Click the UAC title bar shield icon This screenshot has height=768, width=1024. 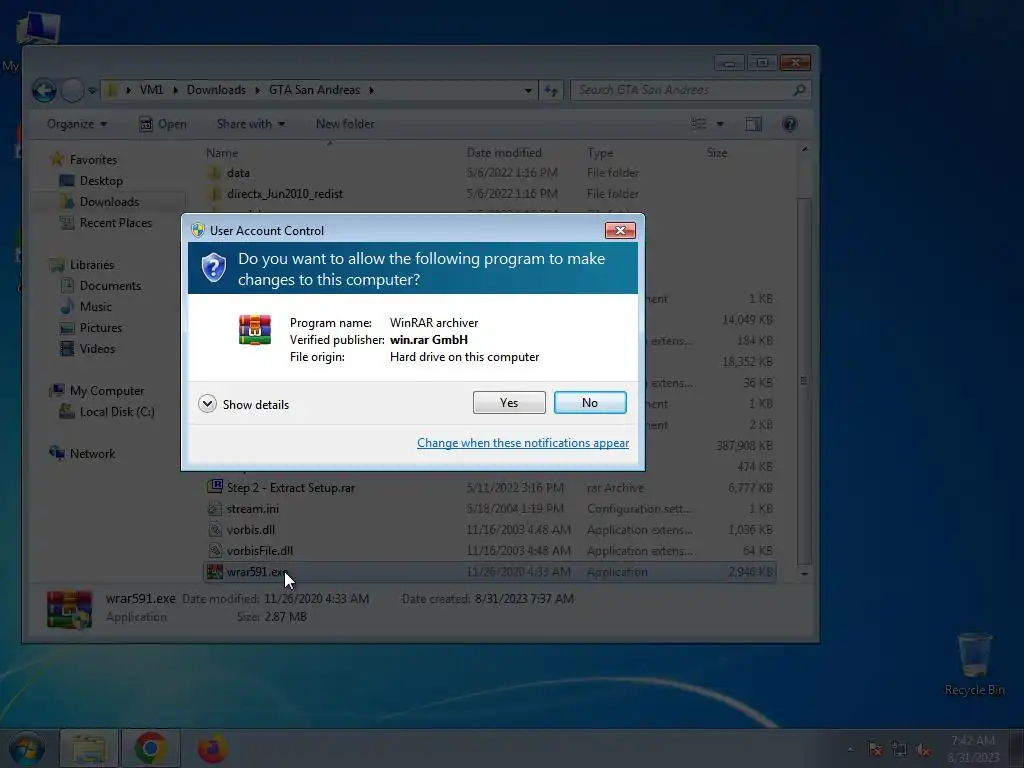click(x=198, y=230)
